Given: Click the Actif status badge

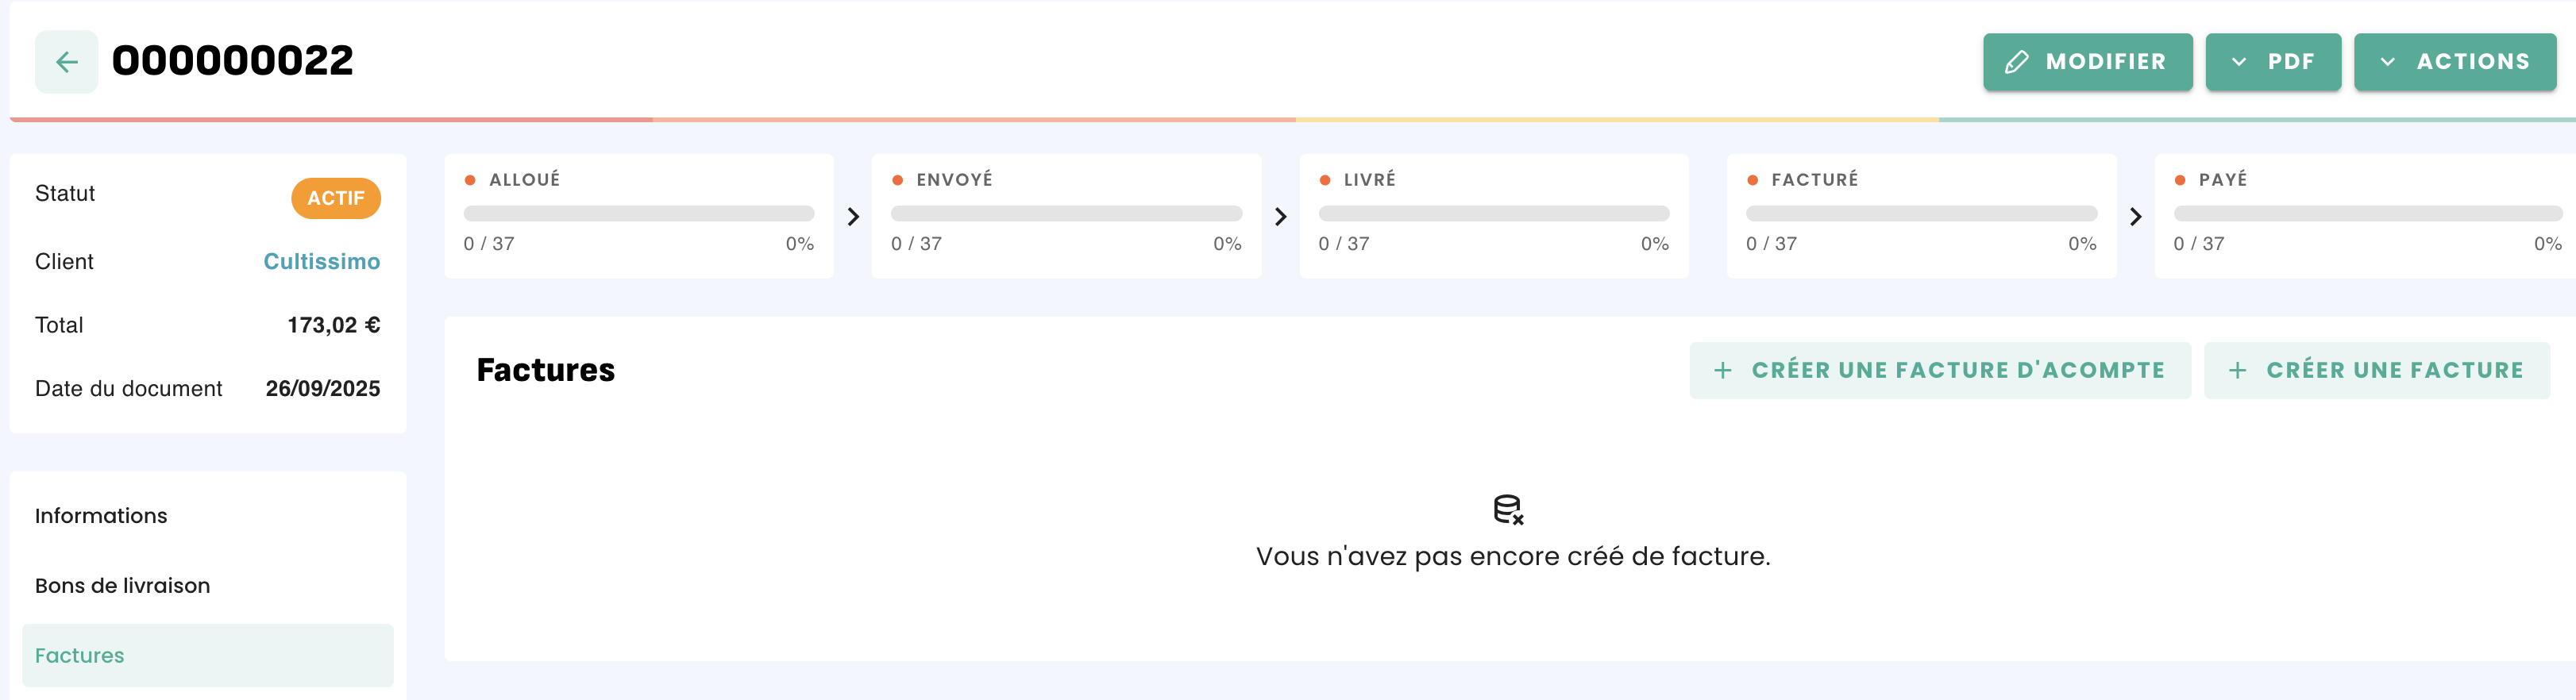Looking at the screenshot, I should pyautogui.click(x=336, y=198).
